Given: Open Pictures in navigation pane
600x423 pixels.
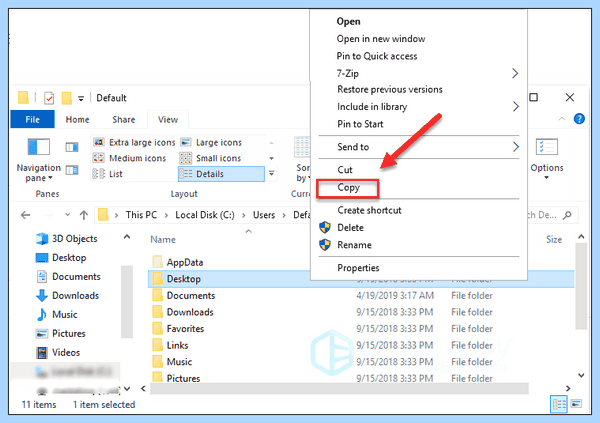Looking at the screenshot, I should point(60,333).
